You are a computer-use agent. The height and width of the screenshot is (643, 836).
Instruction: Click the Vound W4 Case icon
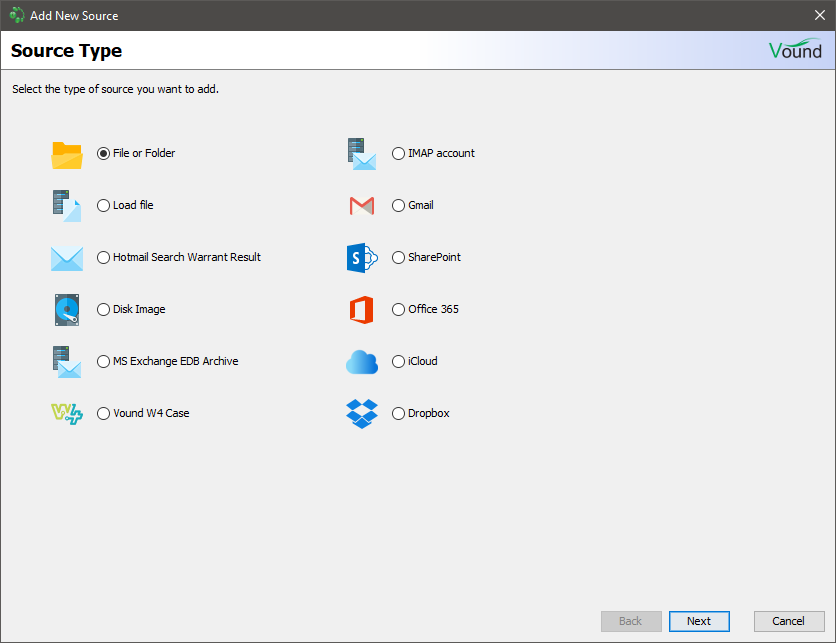coord(66,414)
